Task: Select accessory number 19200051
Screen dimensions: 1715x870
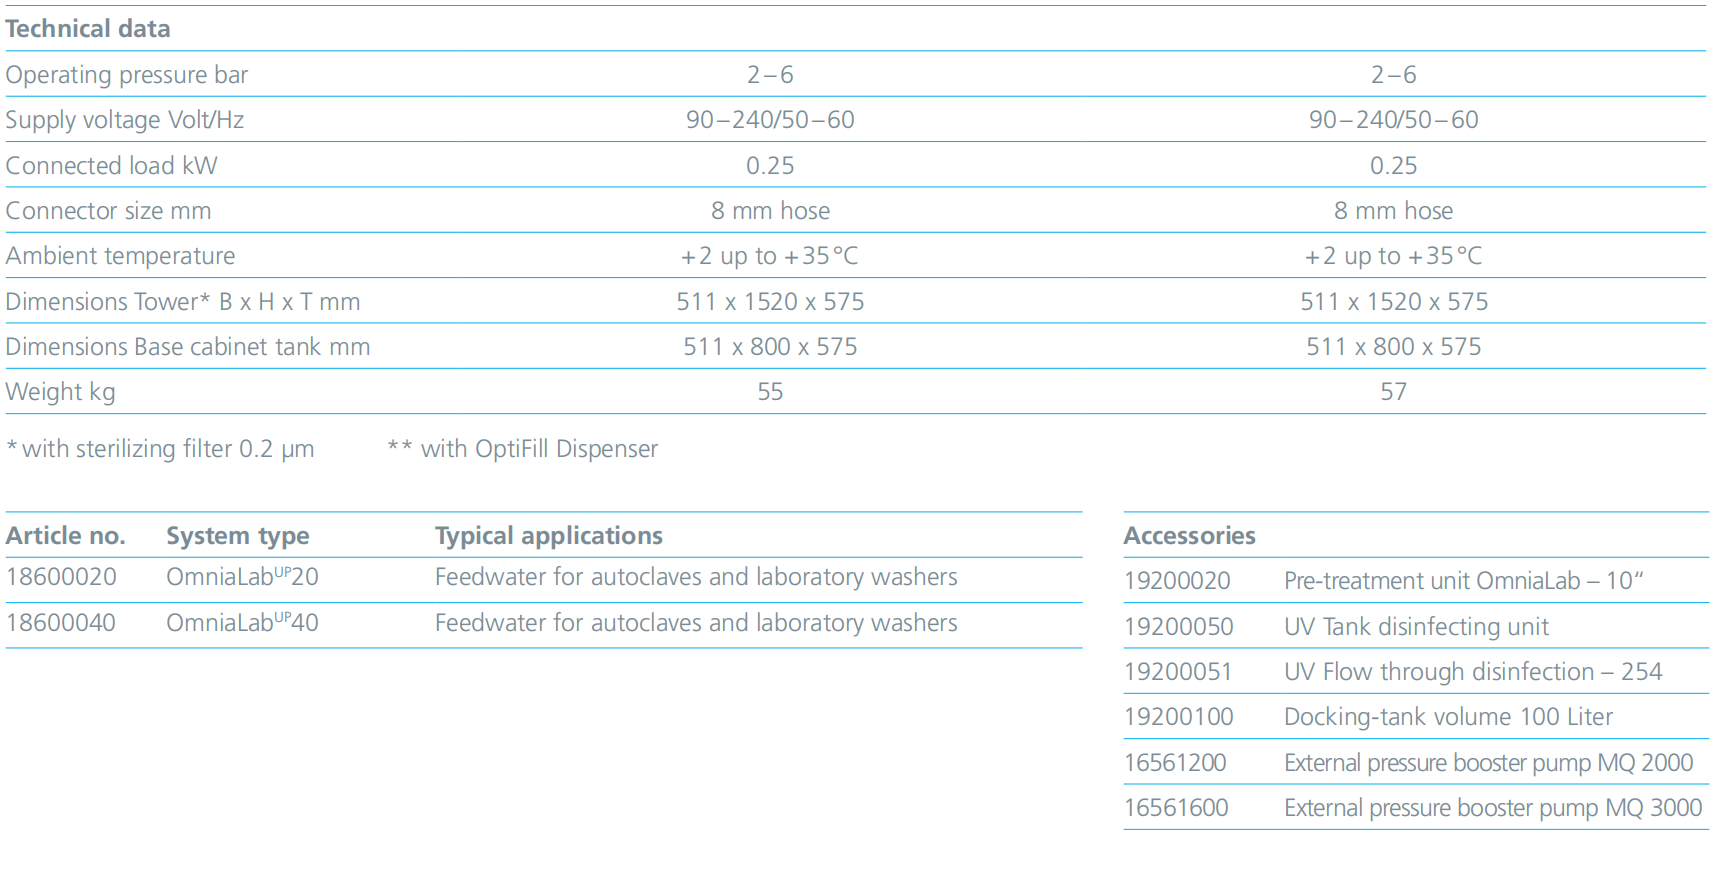Action: [x=1178, y=672]
